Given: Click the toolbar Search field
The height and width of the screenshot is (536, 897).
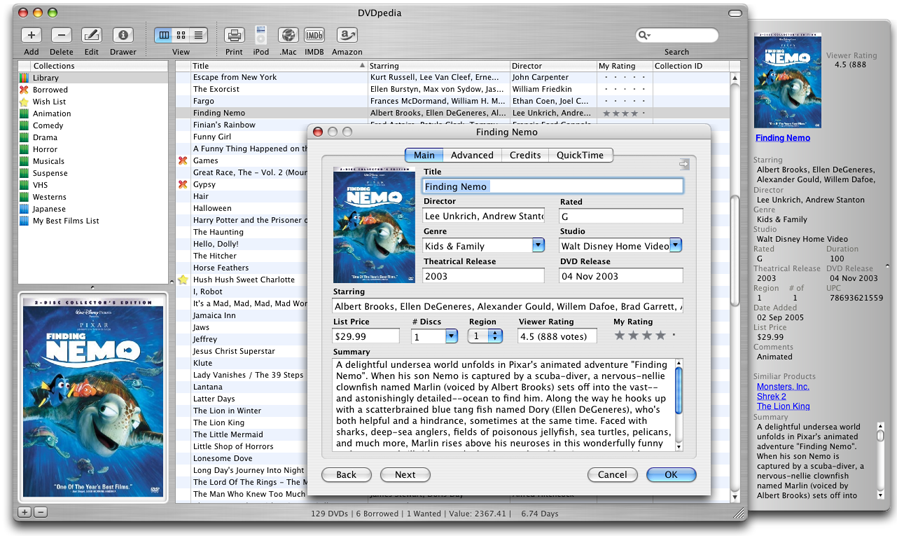Looking at the screenshot, I should coord(677,35).
